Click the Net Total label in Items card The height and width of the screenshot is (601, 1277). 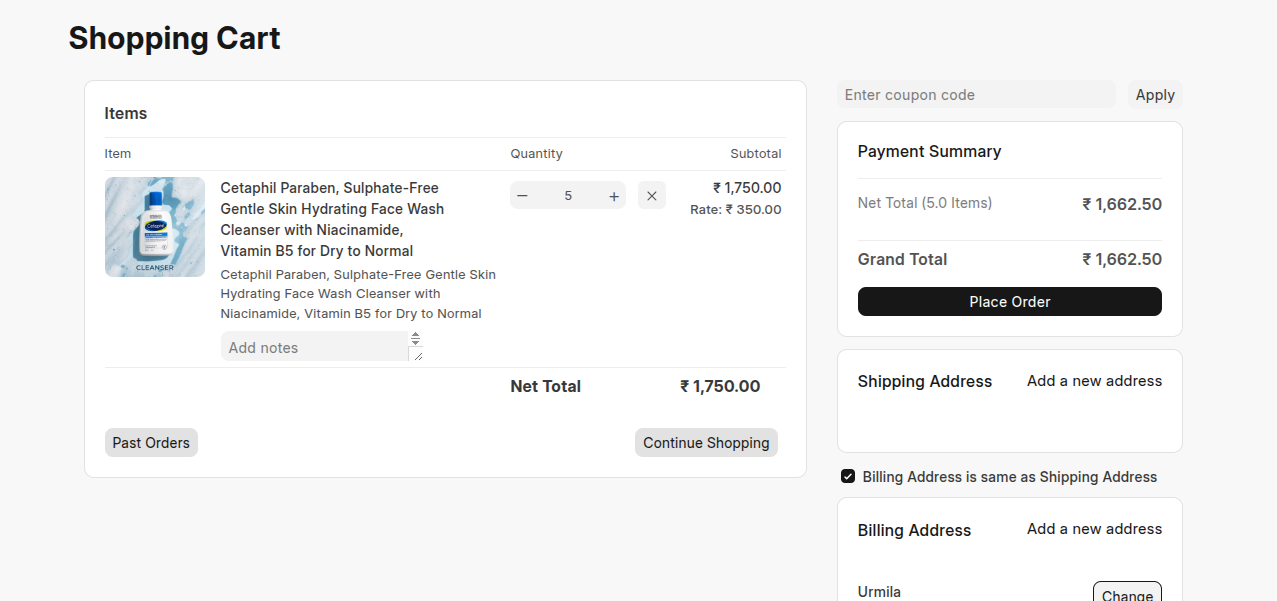[545, 387]
